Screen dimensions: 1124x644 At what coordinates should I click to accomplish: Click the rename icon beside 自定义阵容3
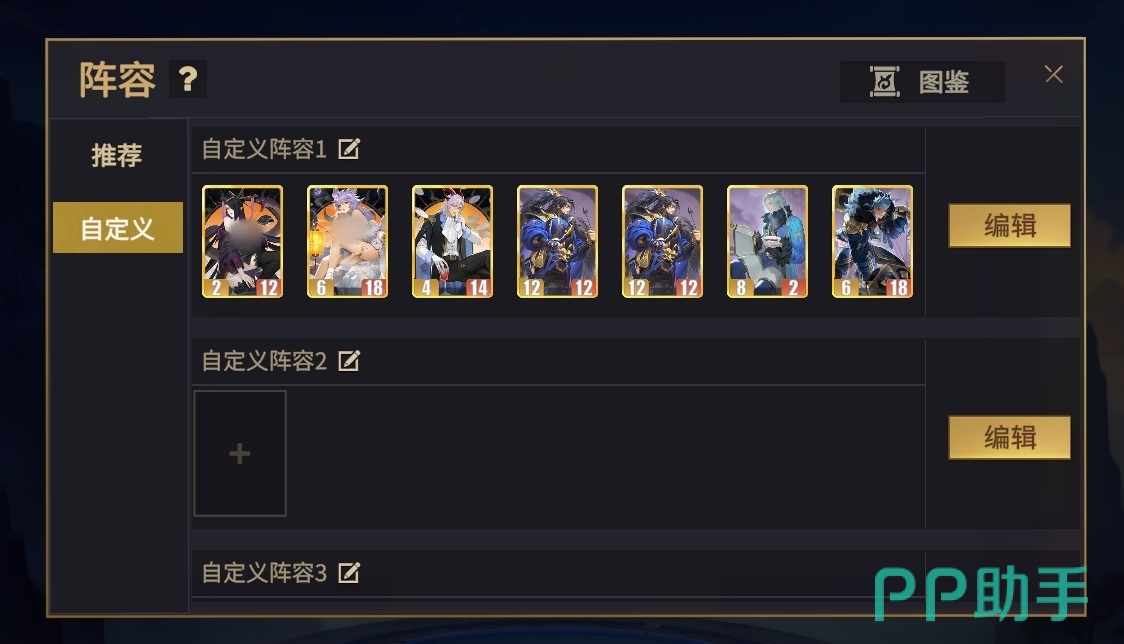[349, 572]
